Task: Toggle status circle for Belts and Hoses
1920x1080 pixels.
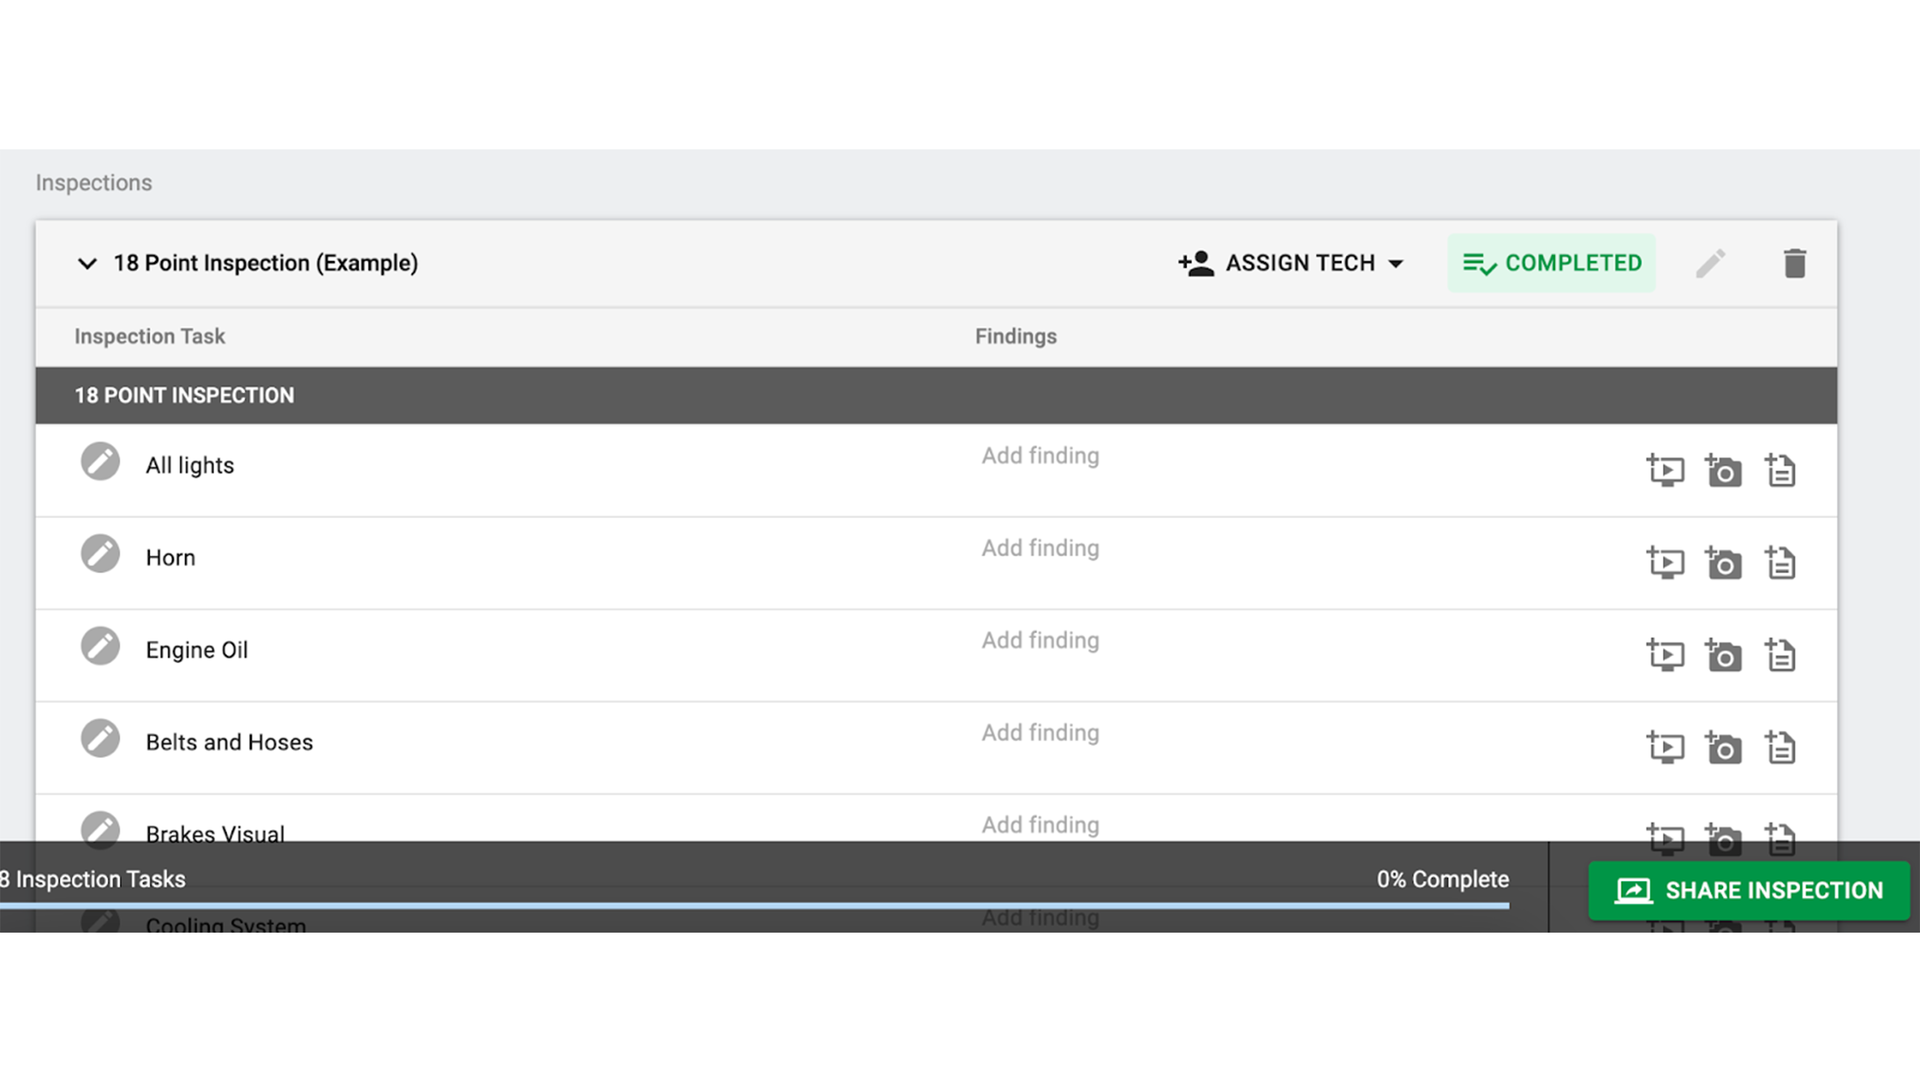Action: [x=100, y=739]
